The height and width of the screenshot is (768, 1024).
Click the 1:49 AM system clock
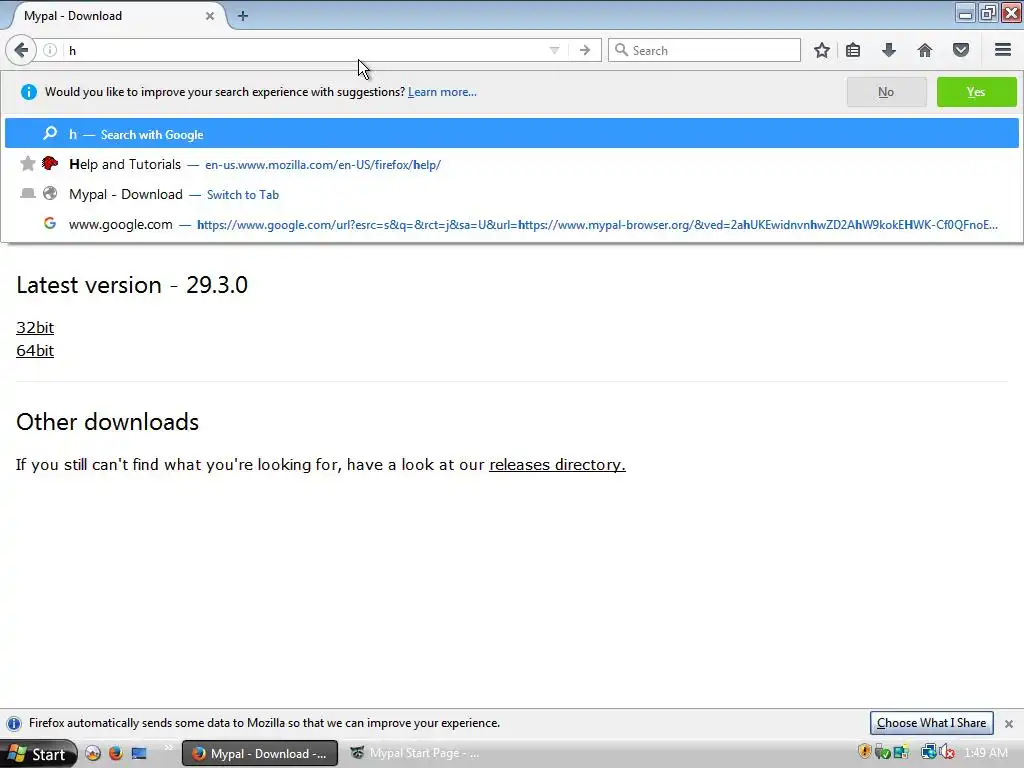[986, 753]
